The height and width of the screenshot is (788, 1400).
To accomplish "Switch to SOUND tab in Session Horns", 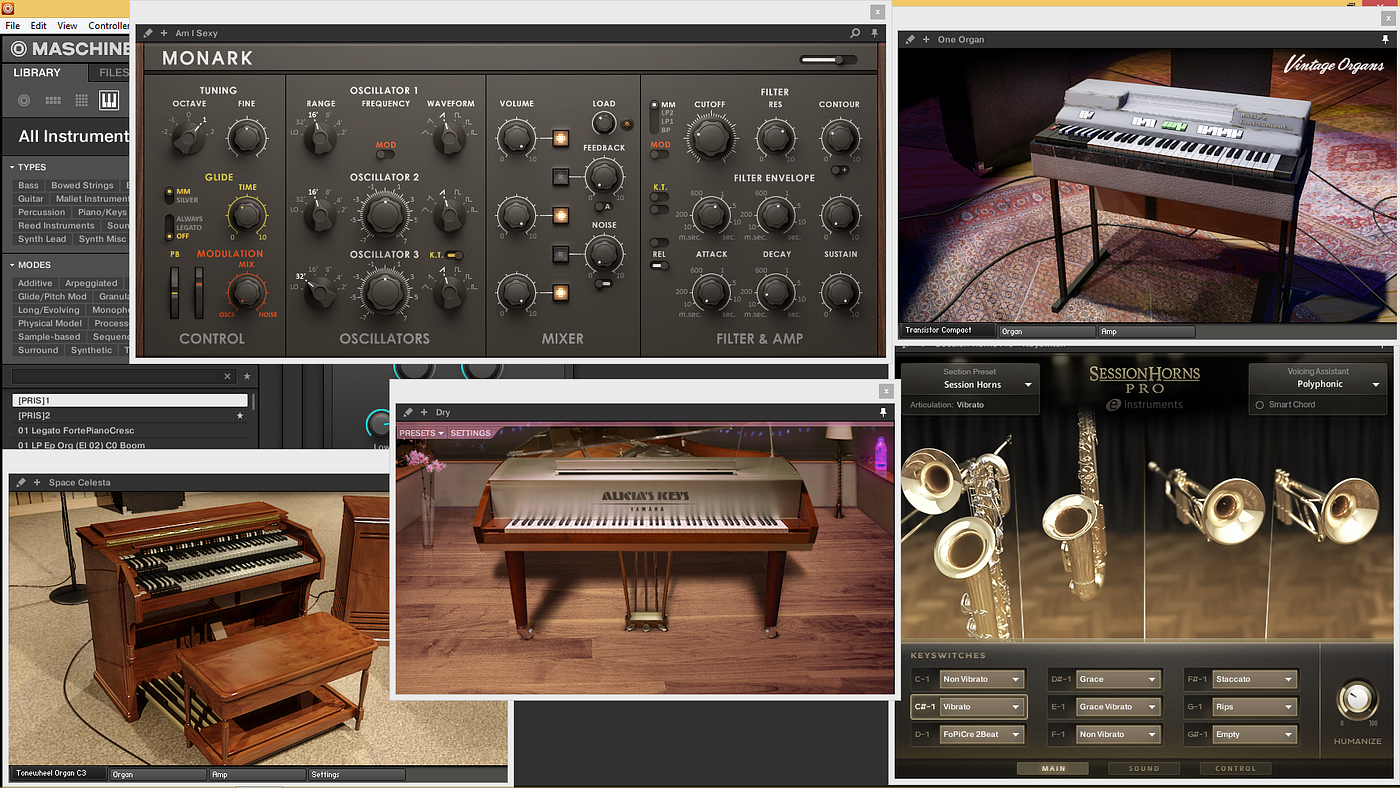I will point(1144,768).
